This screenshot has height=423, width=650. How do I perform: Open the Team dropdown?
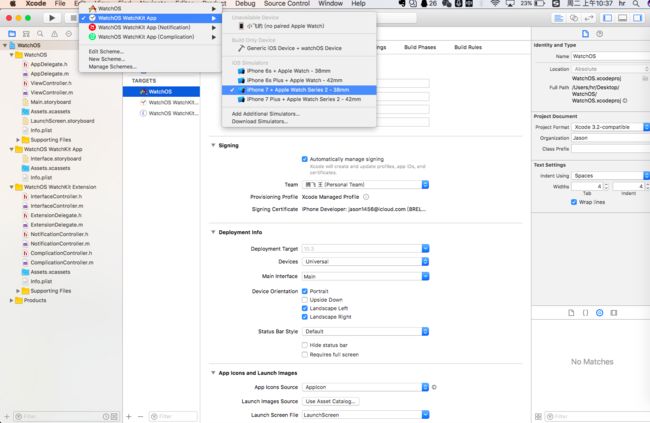click(365, 185)
